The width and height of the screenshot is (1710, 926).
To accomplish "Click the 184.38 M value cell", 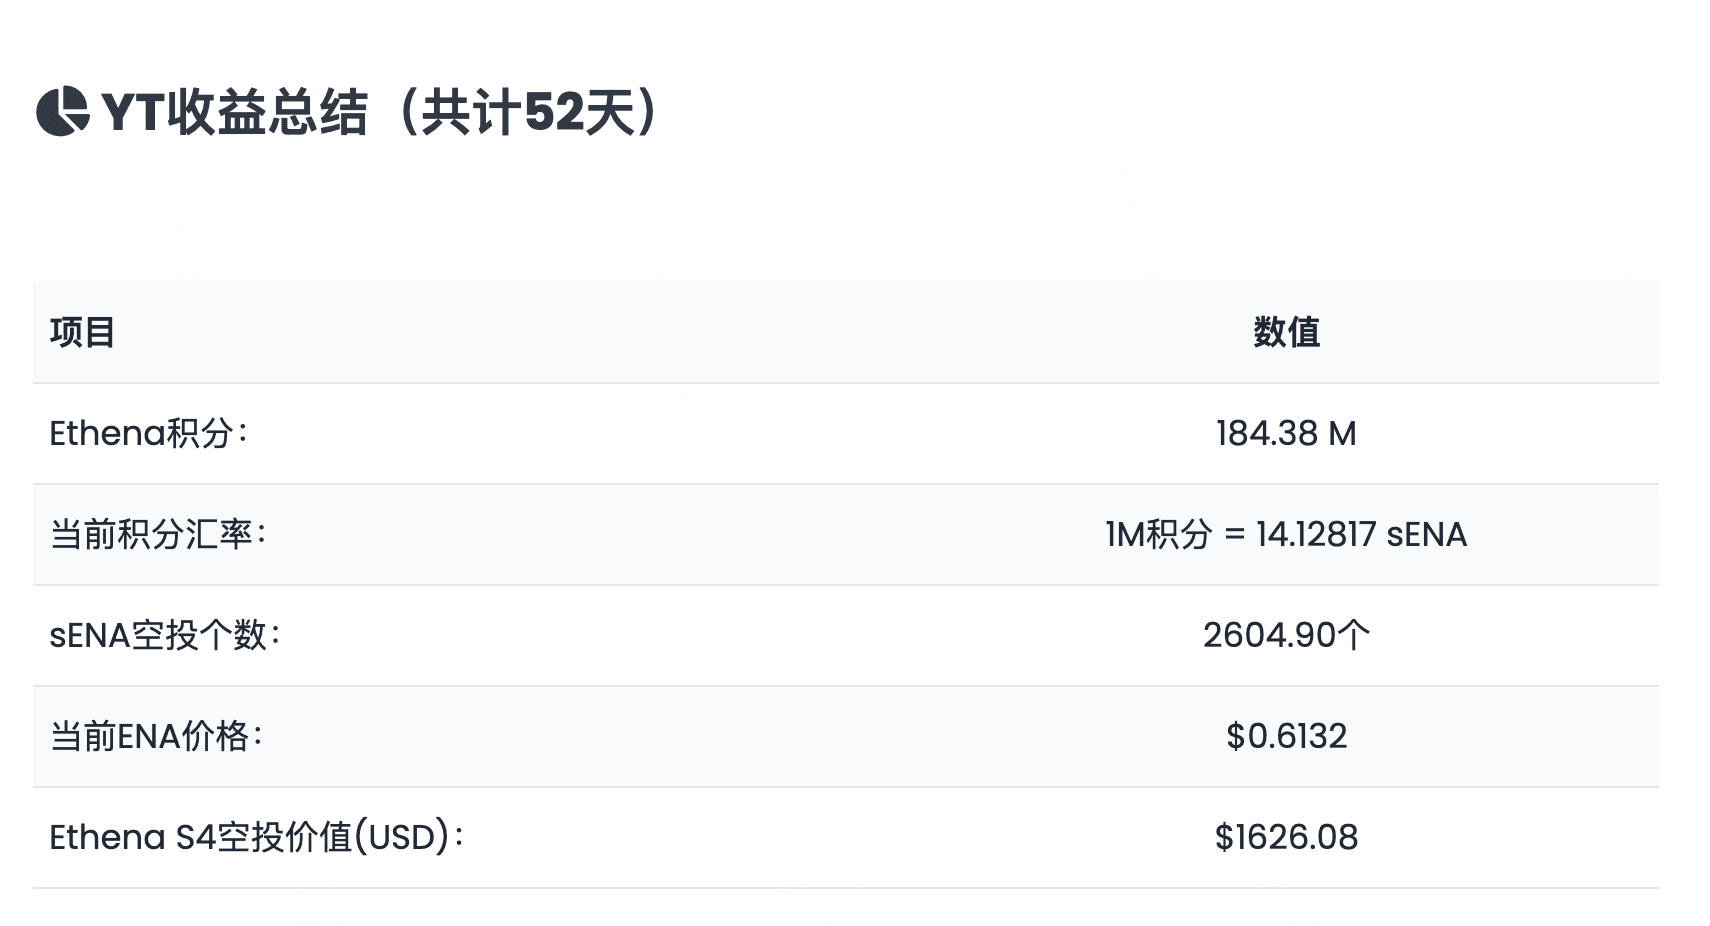I will point(1286,433).
